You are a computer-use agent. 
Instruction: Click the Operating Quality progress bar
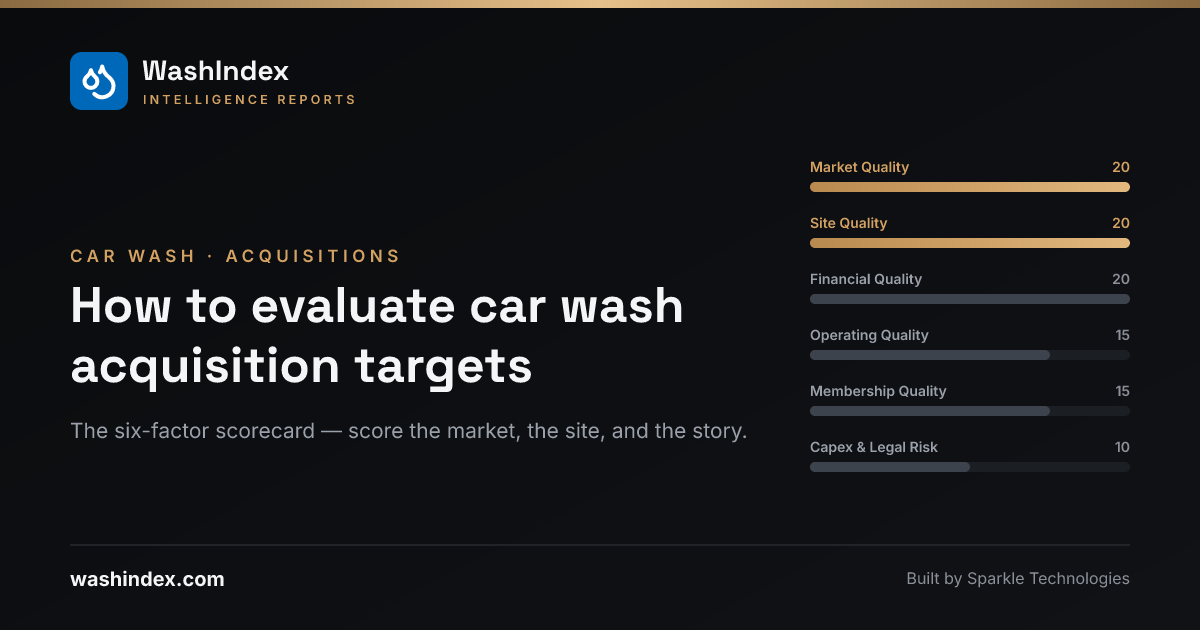click(x=970, y=355)
